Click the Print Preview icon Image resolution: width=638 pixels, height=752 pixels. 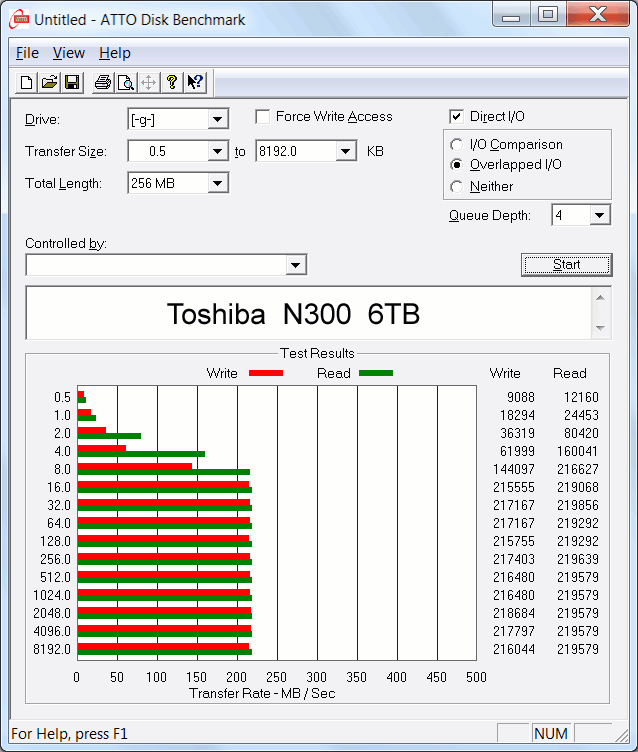click(x=126, y=82)
